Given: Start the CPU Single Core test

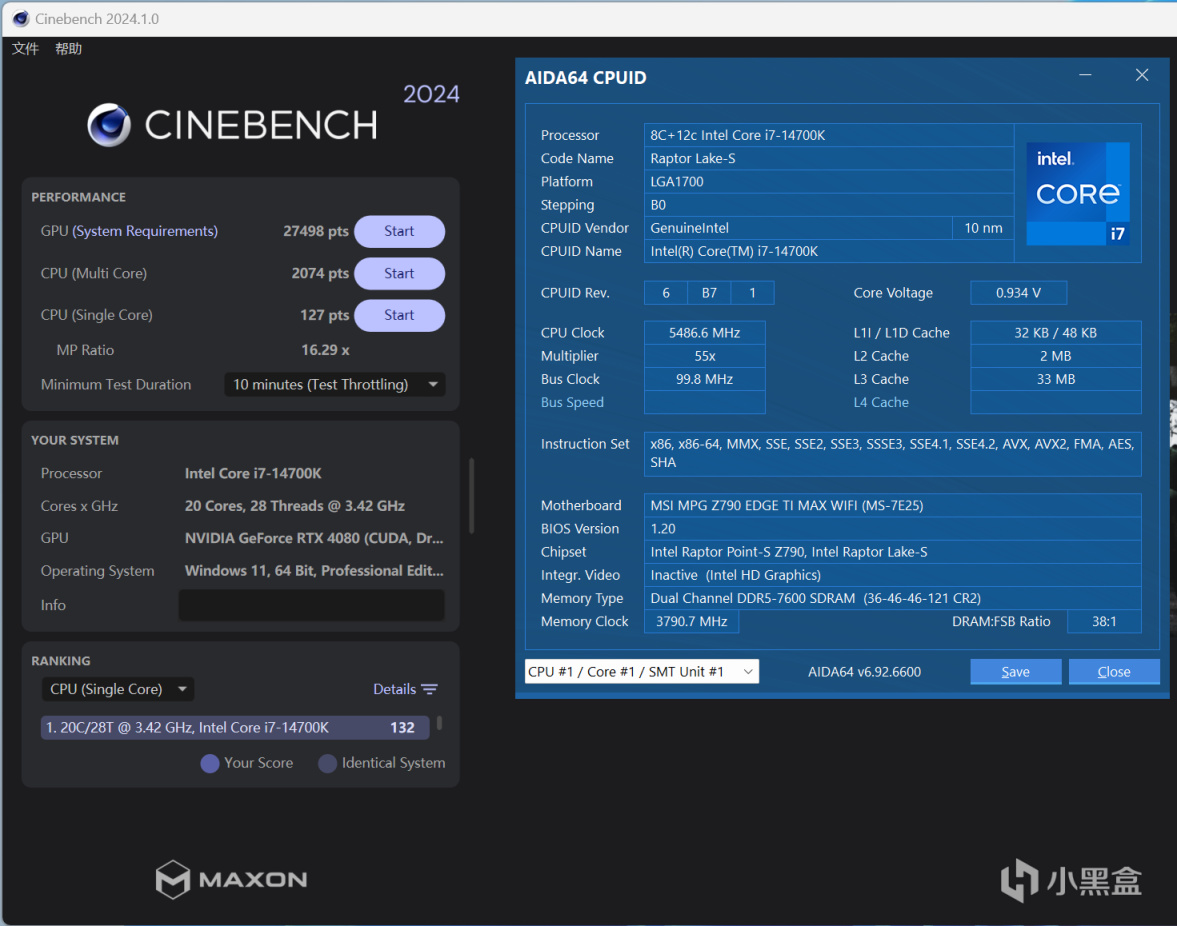Looking at the screenshot, I should click(399, 315).
